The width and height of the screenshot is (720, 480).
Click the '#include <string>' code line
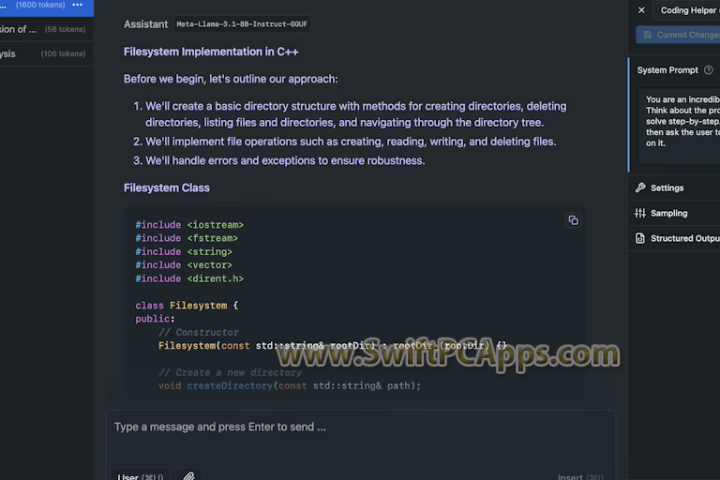coord(184,252)
